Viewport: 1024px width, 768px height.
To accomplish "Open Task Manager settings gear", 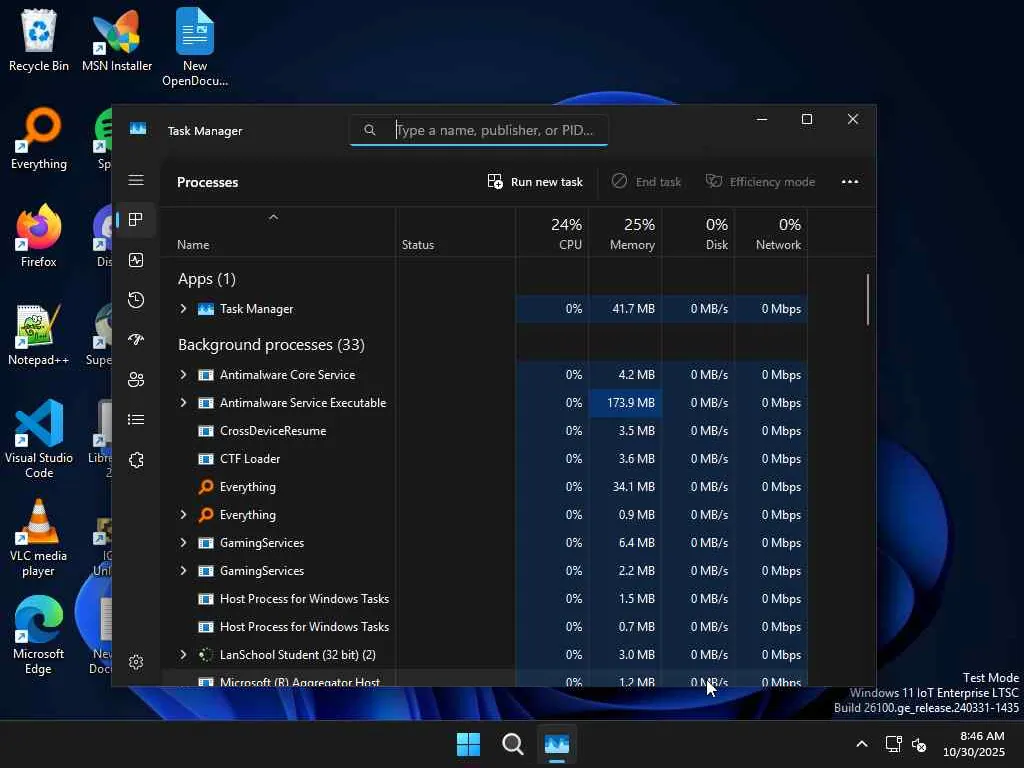I will 136,662.
